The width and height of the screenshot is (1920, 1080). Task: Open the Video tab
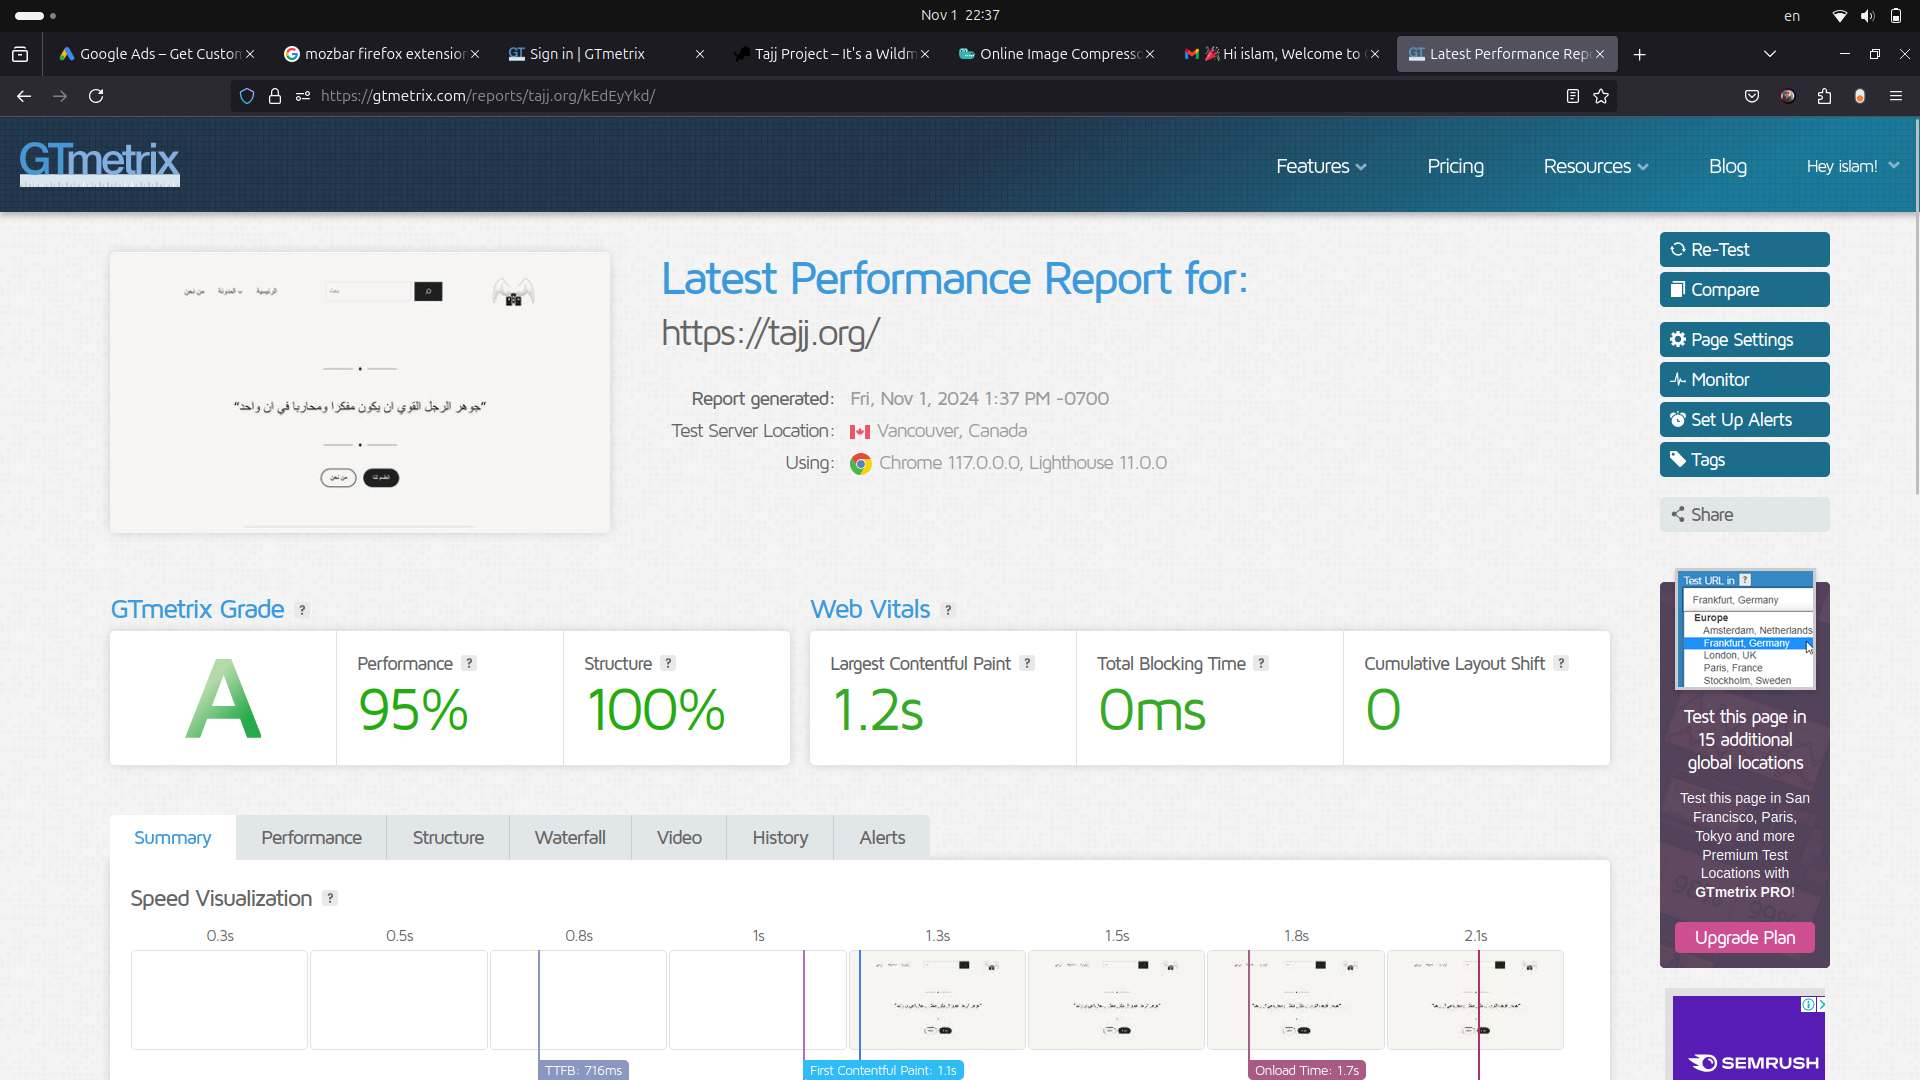tap(679, 837)
